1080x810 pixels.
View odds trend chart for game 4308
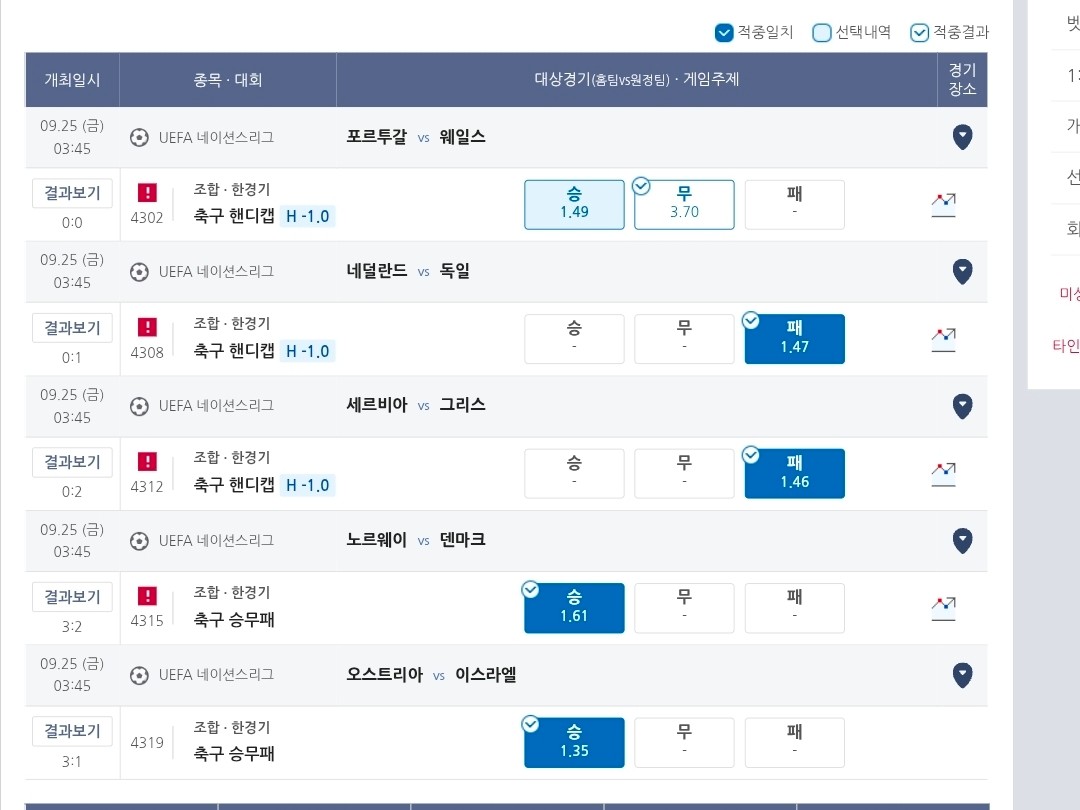click(943, 339)
